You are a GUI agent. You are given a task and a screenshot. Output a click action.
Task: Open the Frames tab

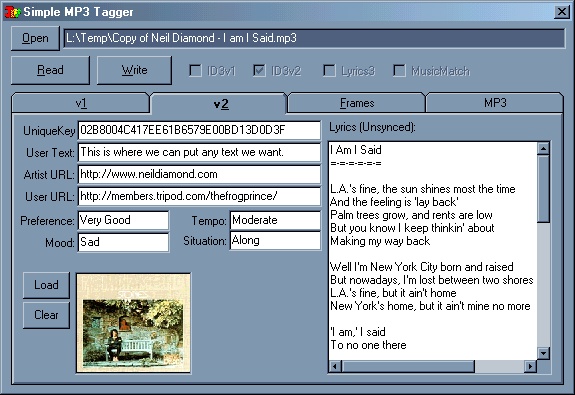[x=356, y=103]
